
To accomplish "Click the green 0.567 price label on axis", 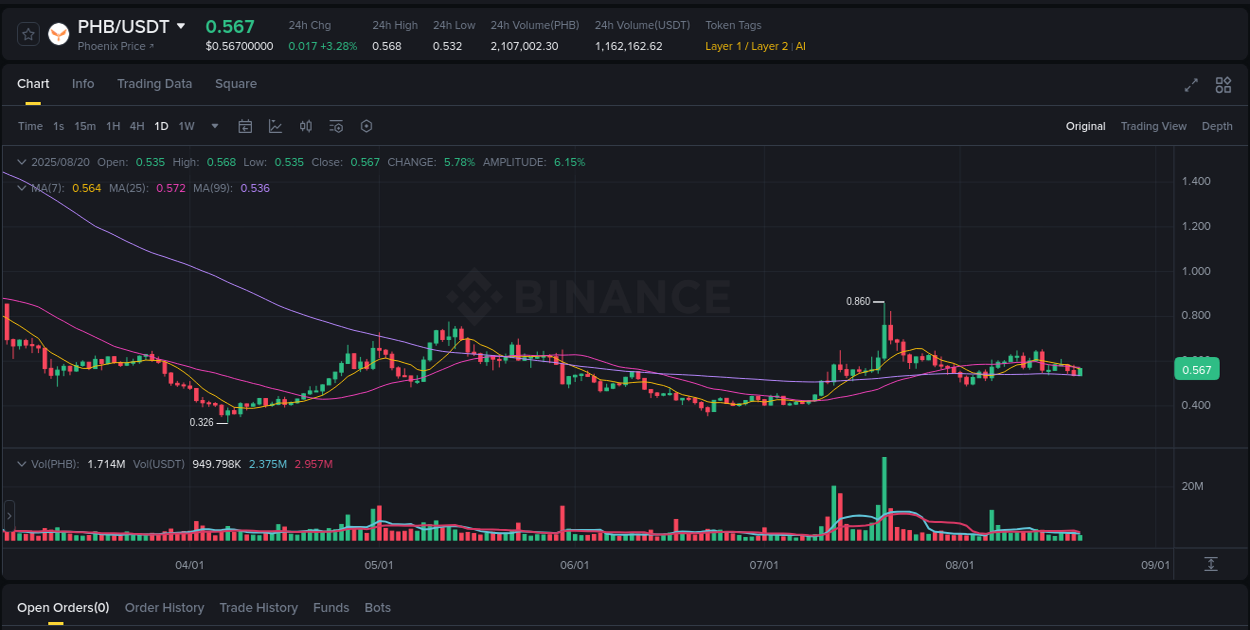I will 1197,369.
